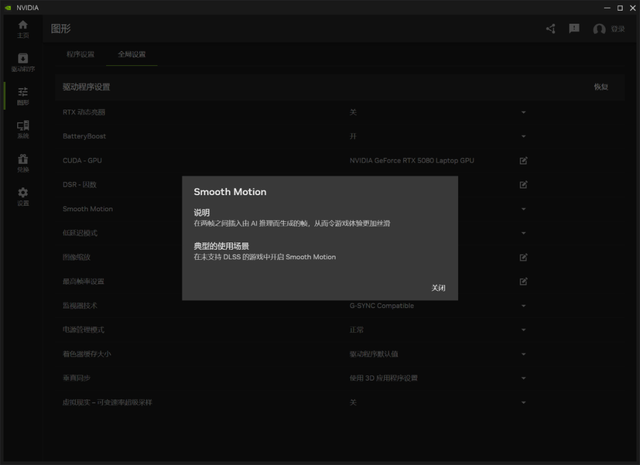Click the 说明 heading in dialog
Image resolution: width=640 pixels, height=465 pixels.
202,213
